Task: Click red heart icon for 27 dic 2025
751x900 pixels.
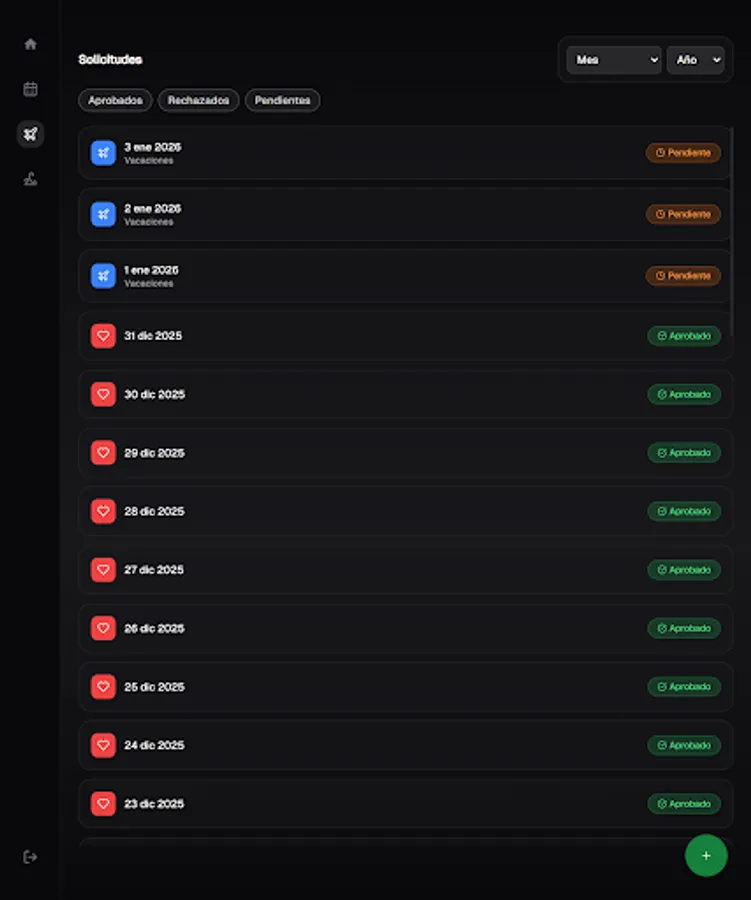Action: pos(103,570)
